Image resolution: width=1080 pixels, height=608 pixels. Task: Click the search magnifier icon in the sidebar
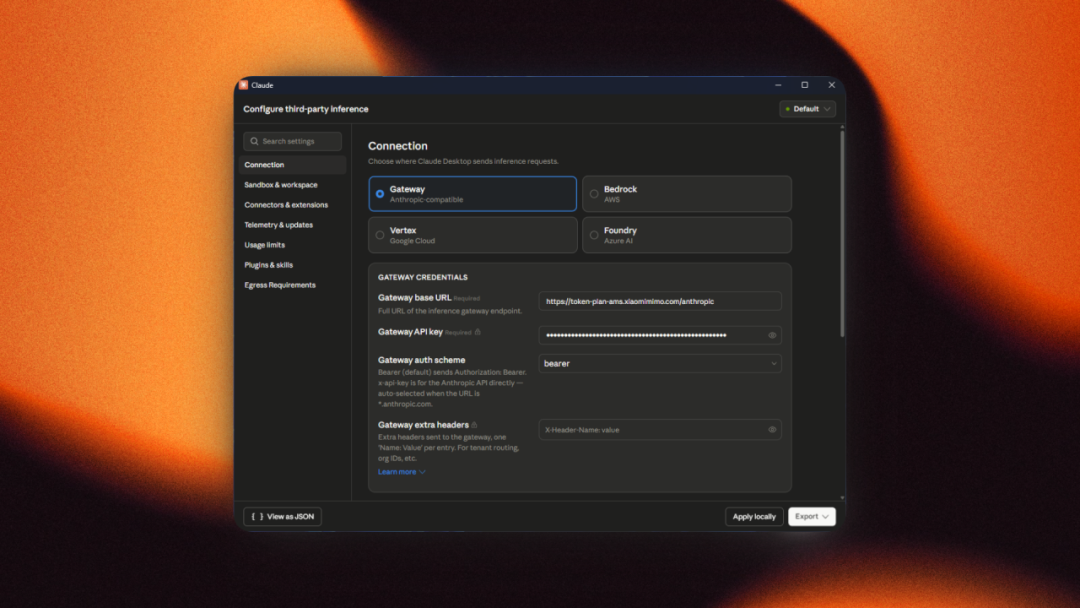254,141
